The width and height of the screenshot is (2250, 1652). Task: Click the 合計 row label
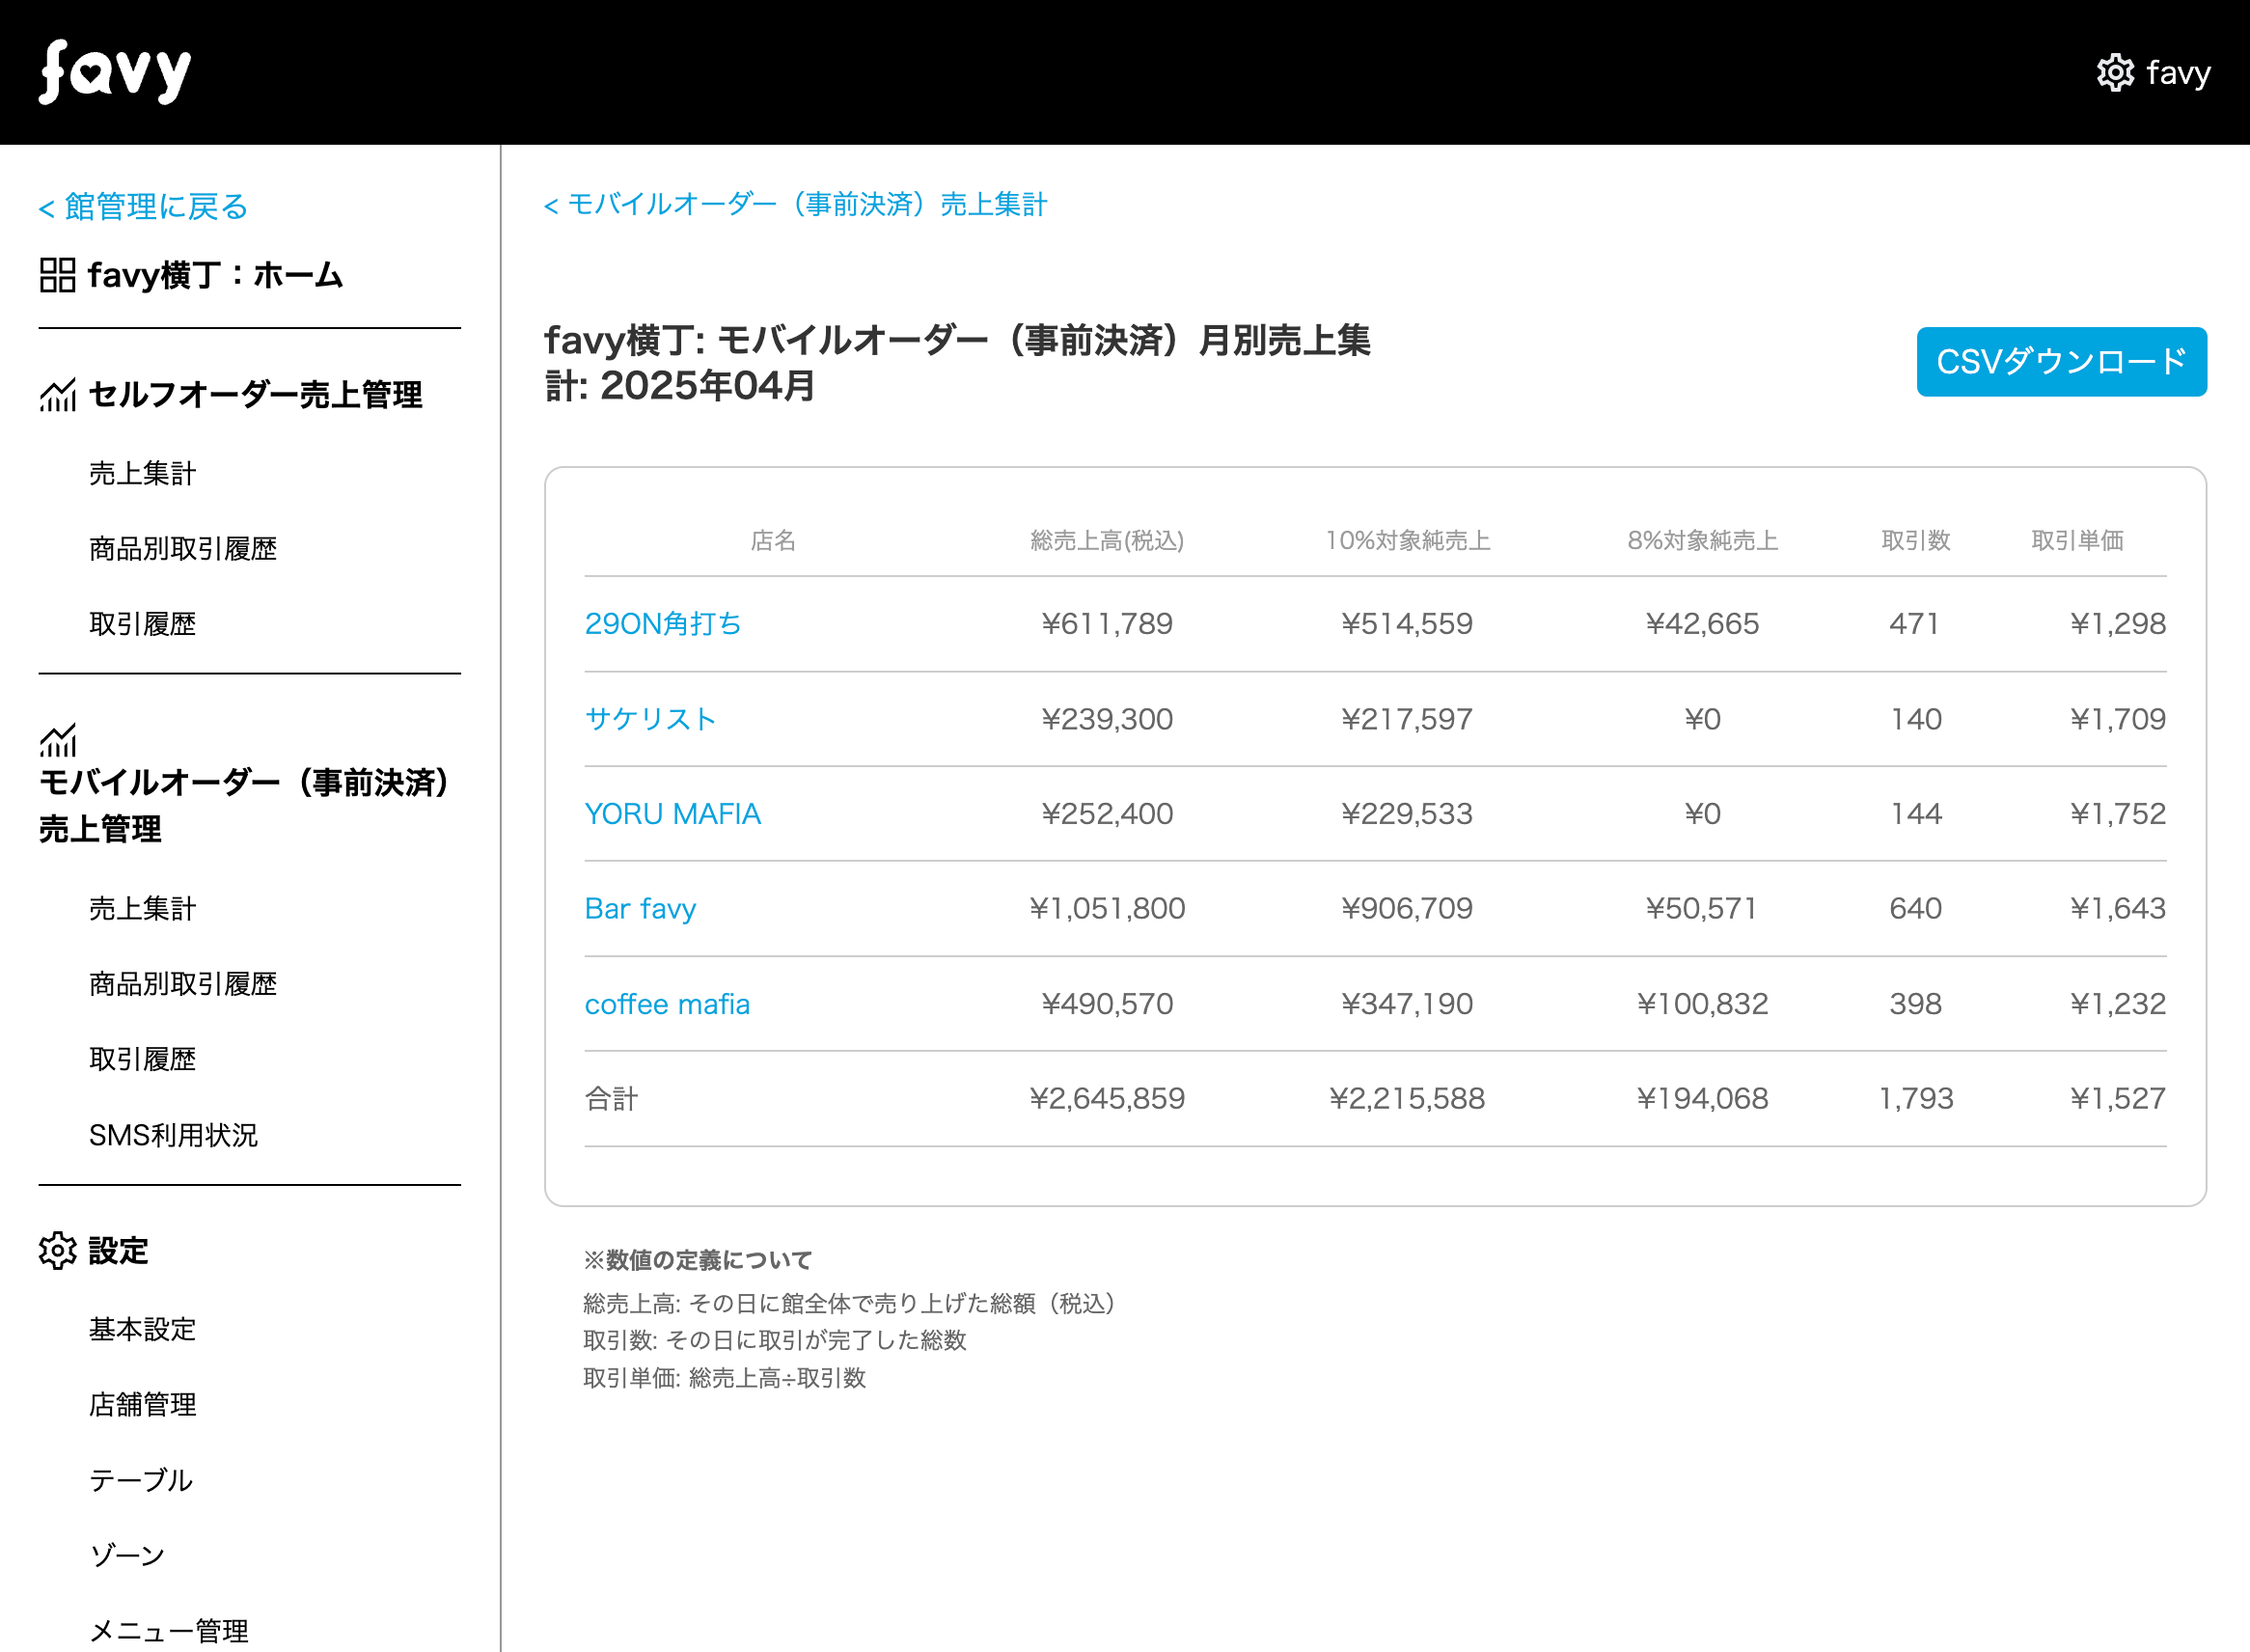click(611, 1098)
